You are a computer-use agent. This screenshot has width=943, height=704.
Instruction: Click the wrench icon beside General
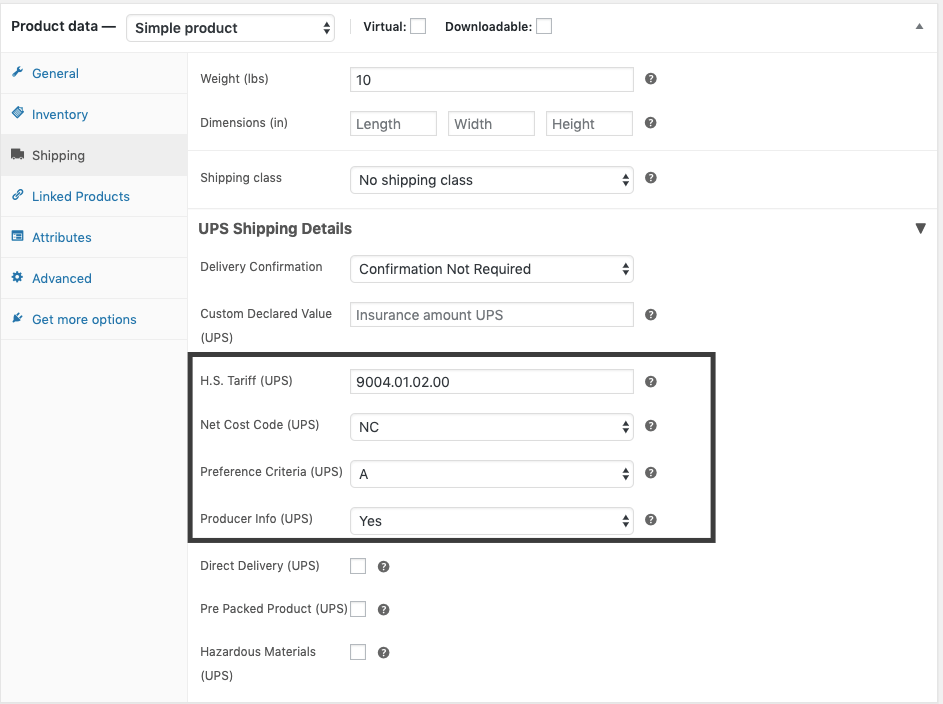(x=18, y=72)
